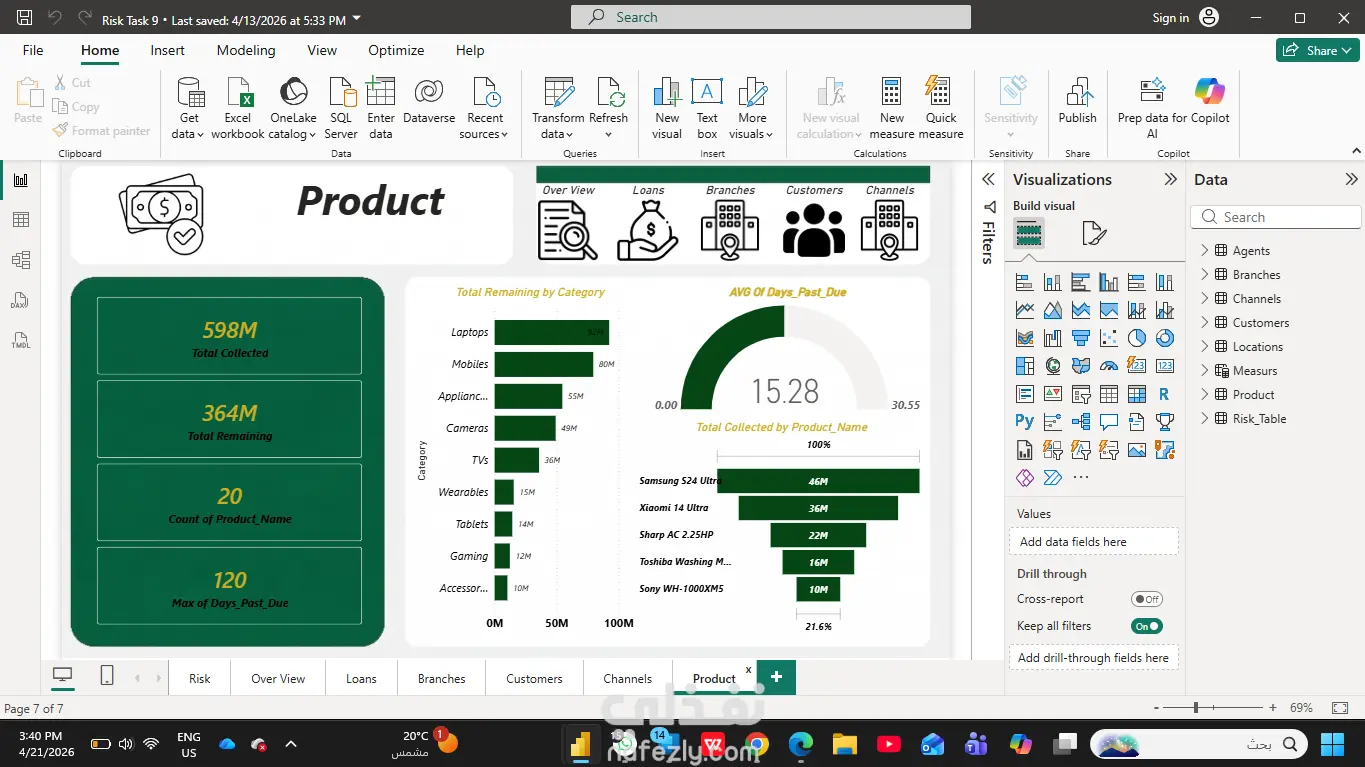Choose the Donut chart visual icon
This screenshot has height=767, width=1365.
click(1164, 338)
